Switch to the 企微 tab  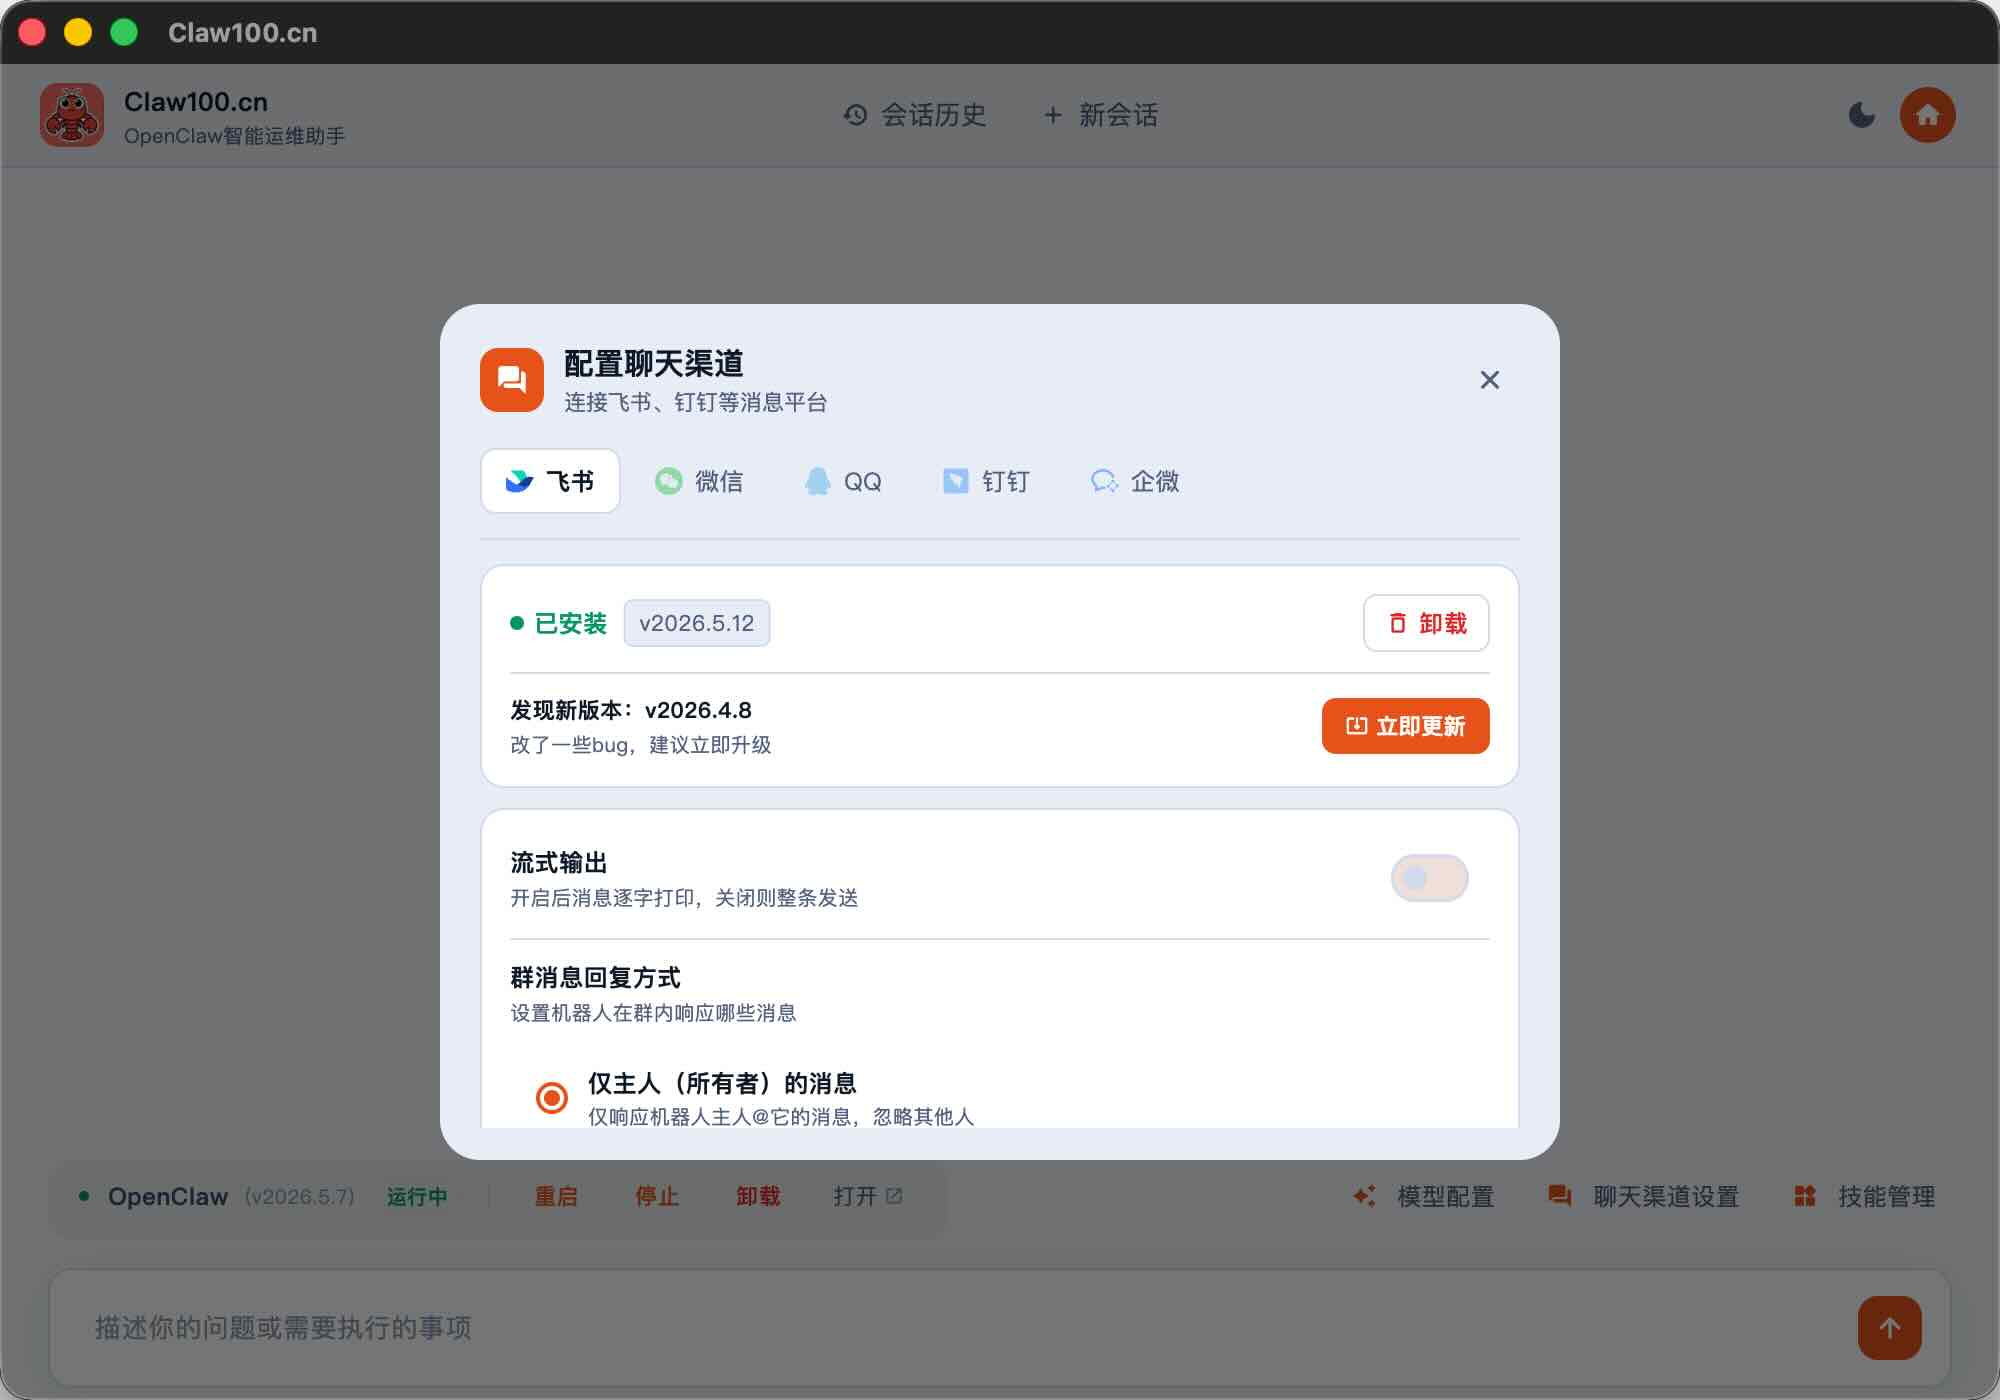[1135, 481]
